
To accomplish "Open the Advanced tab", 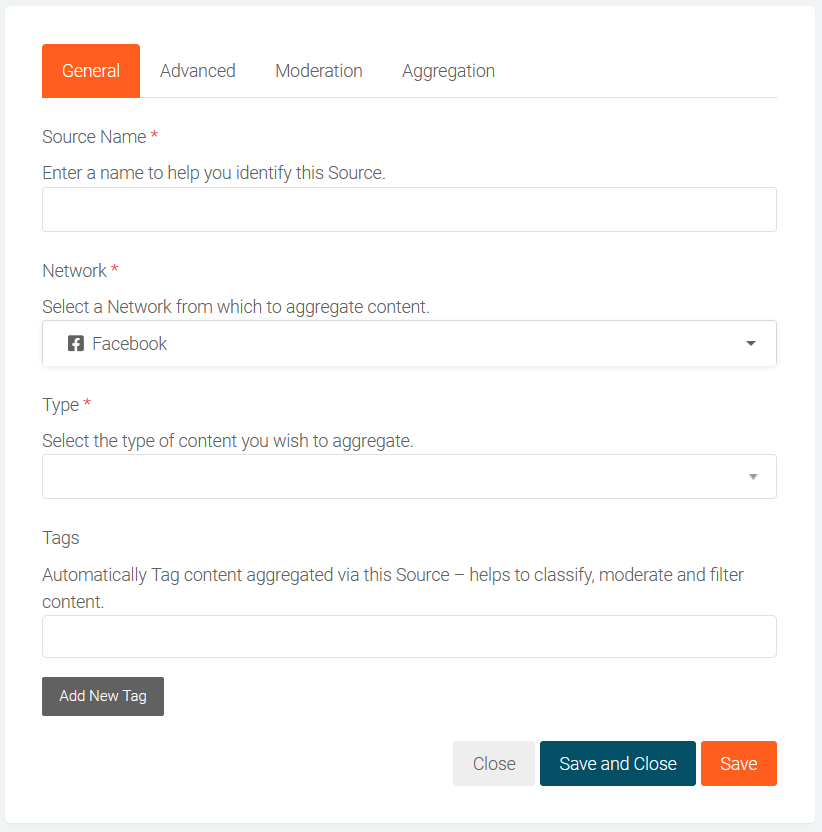I will coord(197,71).
